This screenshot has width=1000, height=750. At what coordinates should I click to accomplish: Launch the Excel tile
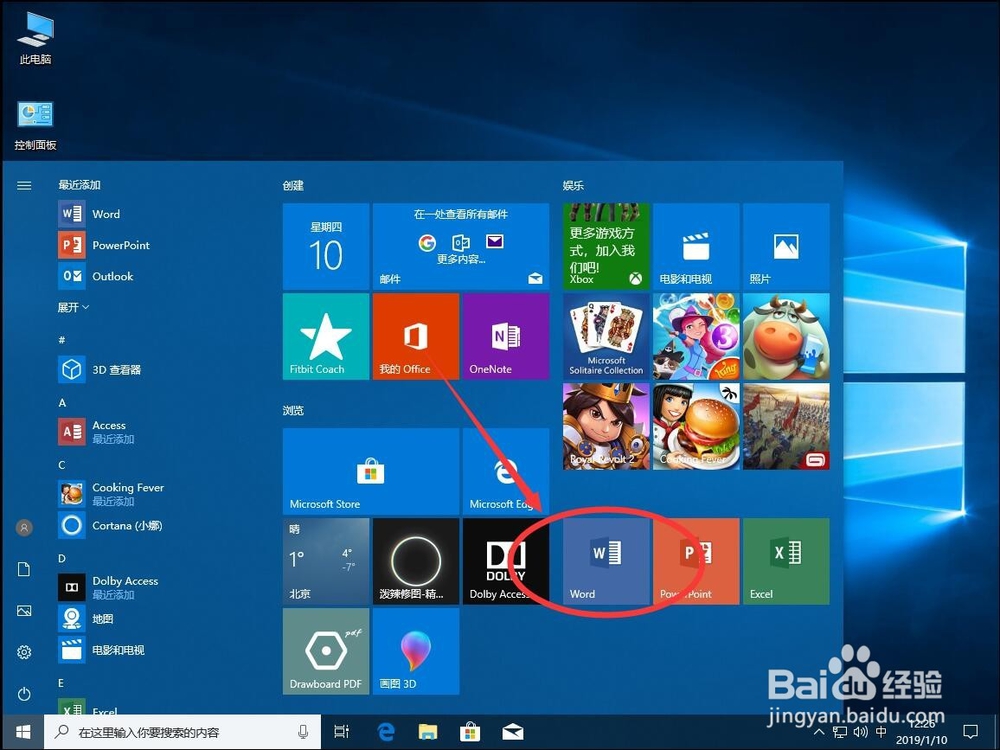click(x=786, y=561)
